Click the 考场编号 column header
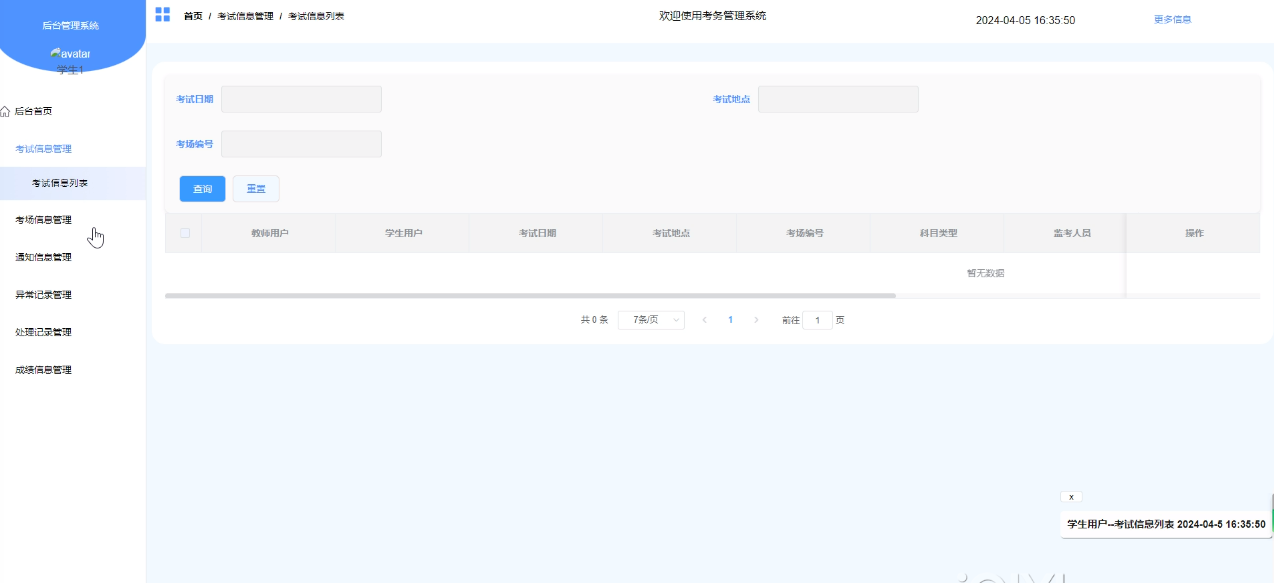The image size is (1274, 583). pos(805,233)
